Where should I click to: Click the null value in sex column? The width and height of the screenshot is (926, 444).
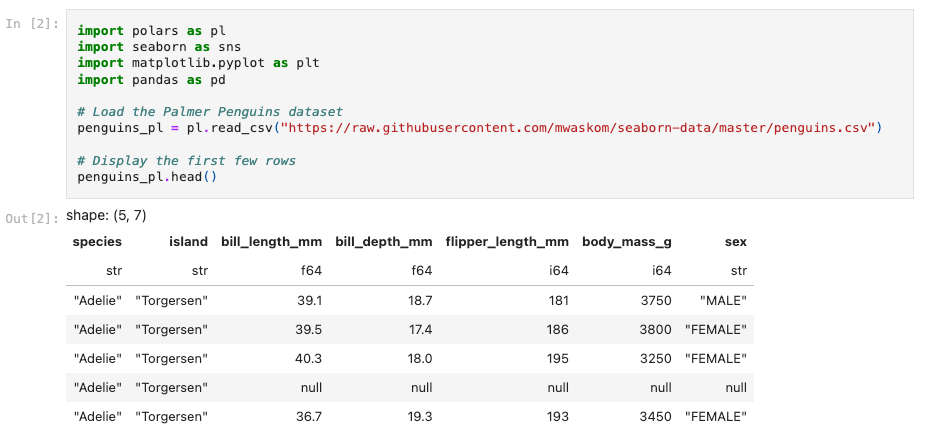pyautogui.click(x=736, y=387)
